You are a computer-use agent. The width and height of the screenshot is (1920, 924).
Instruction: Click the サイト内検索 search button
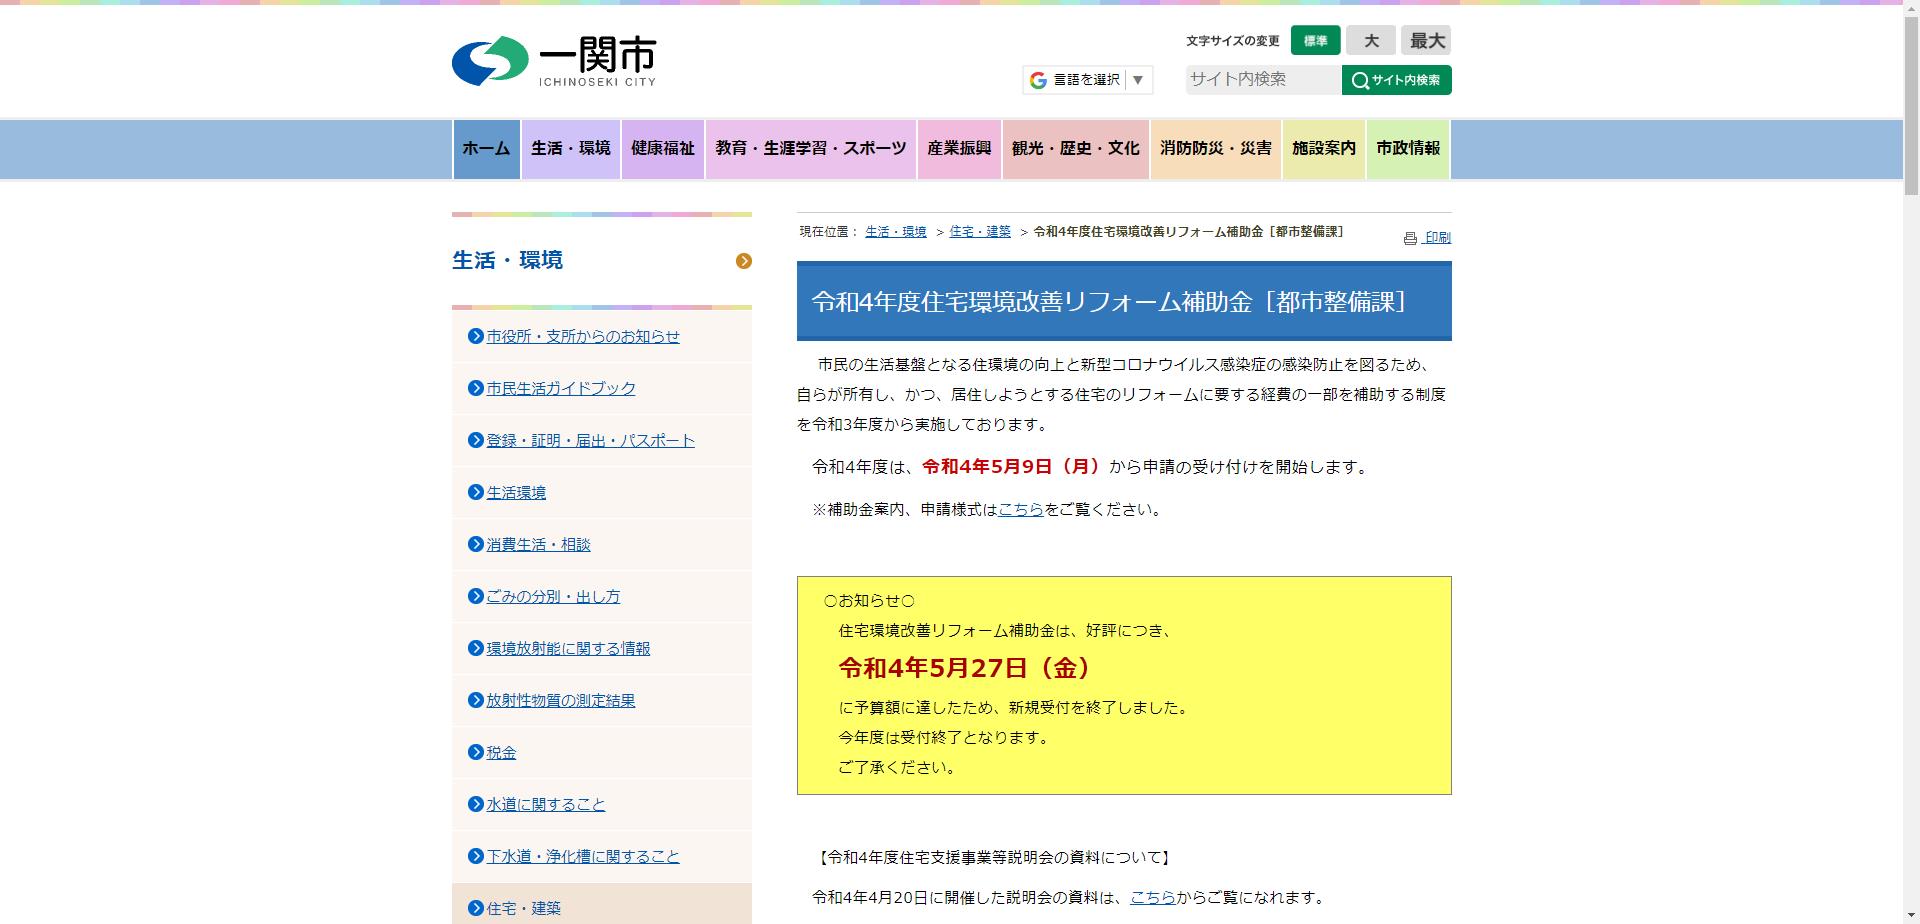point(1396,80)
